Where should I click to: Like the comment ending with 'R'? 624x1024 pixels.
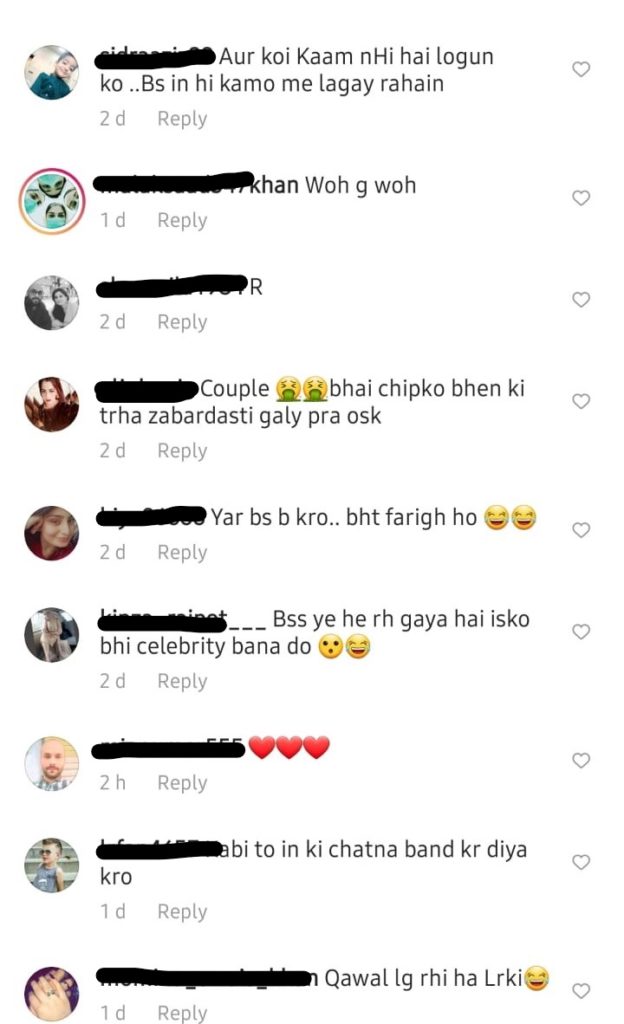[581, 299]
